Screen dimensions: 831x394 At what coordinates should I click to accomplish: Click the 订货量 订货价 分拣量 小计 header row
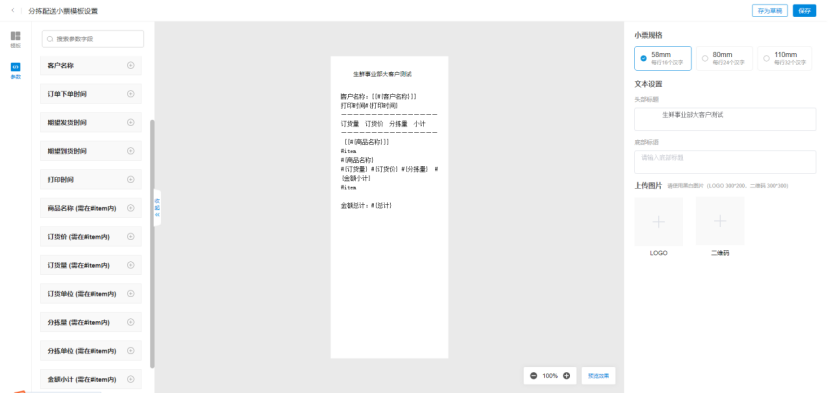pos(383,124)
